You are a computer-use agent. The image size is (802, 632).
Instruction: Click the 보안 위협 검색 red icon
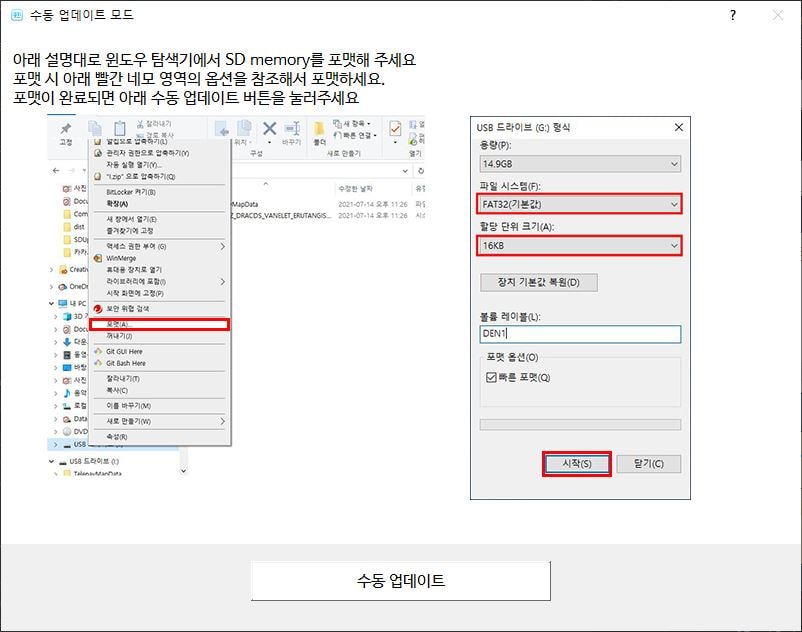click(98, 309)
